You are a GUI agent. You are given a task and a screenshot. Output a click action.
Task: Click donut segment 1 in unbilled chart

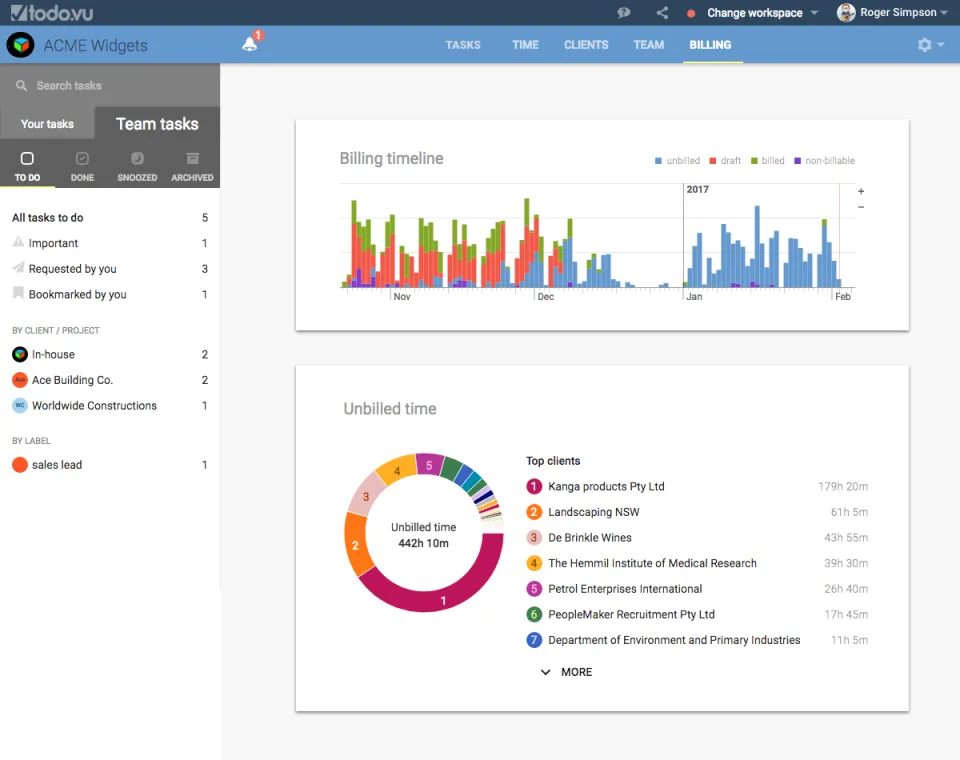(x=443, y=600)
